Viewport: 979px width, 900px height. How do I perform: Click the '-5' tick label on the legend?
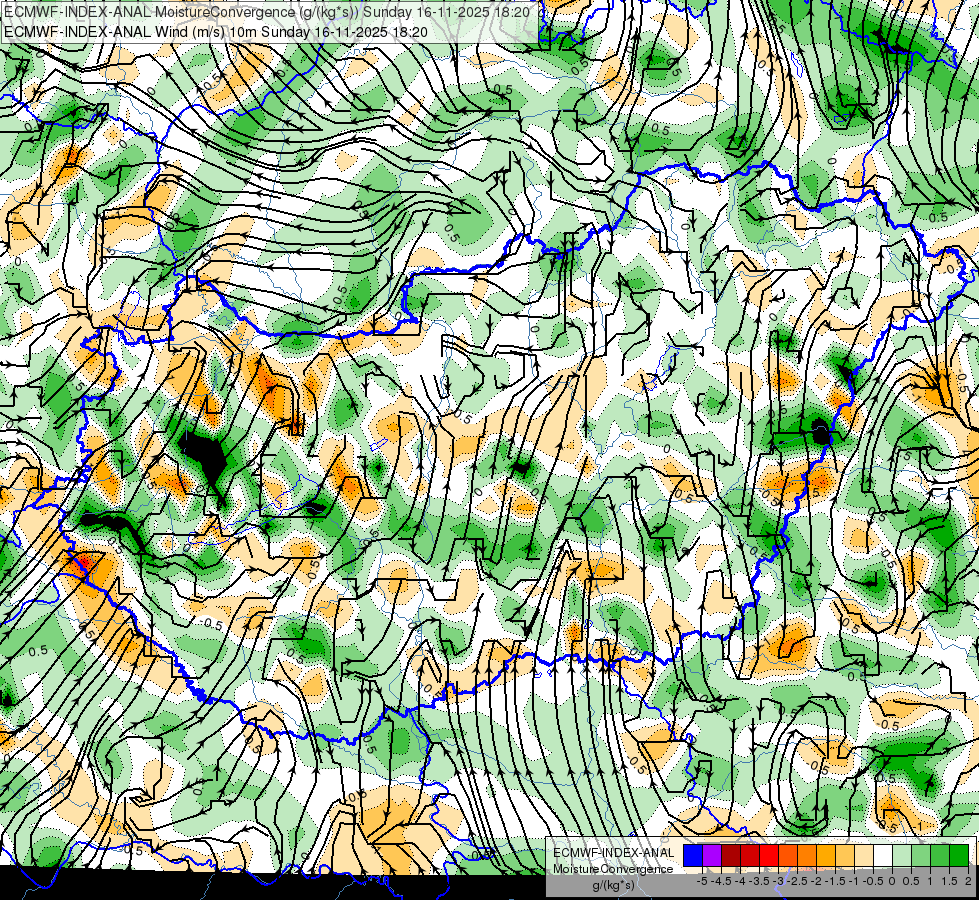(702, 881)
